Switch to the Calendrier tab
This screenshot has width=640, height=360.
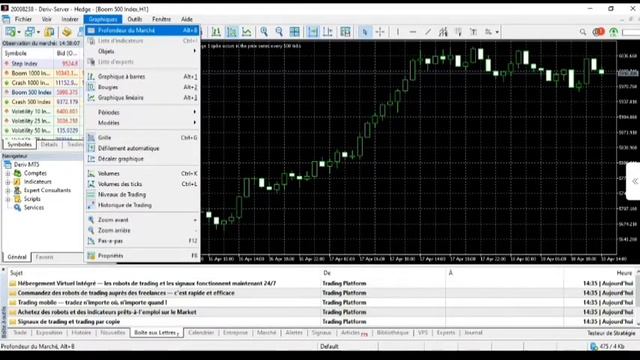[x=201, y=333]
